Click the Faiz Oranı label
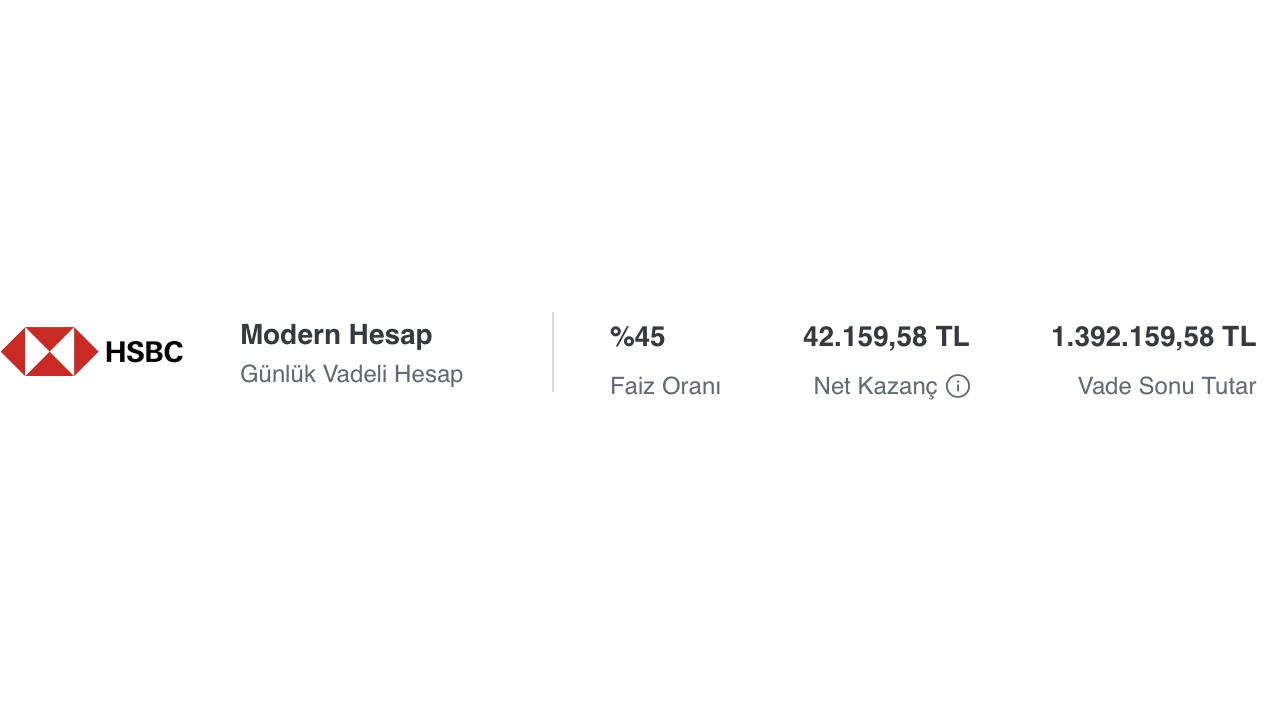 665,386
